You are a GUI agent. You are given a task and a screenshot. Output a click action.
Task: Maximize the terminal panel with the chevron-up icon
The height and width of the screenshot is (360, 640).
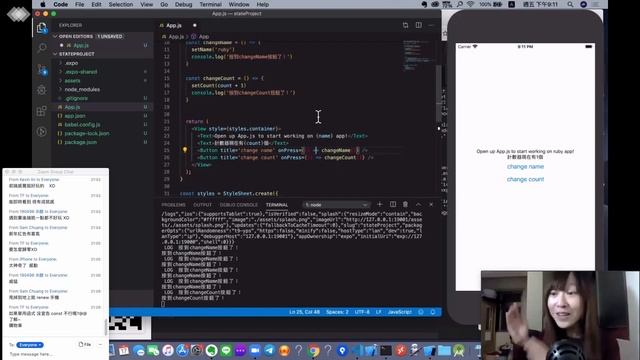(x=418, y=204)
